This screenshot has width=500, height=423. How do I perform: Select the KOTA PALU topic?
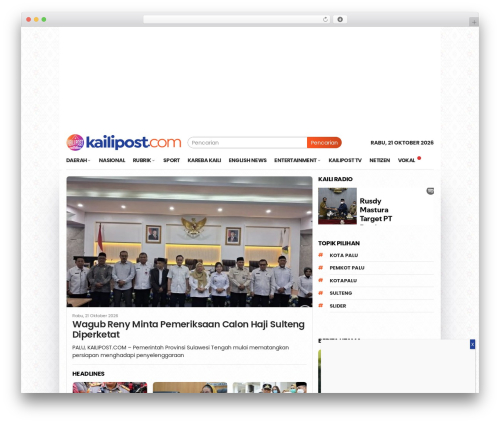[344, 255]
